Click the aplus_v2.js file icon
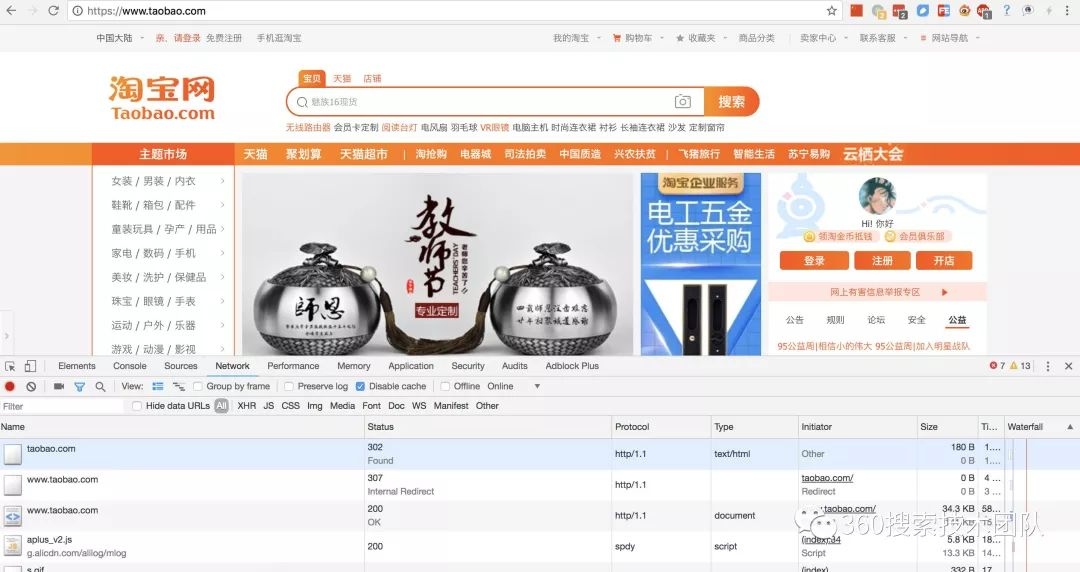Image resolution: width=1080 pixels, height=572 pixels. click(x=12, y=546)
